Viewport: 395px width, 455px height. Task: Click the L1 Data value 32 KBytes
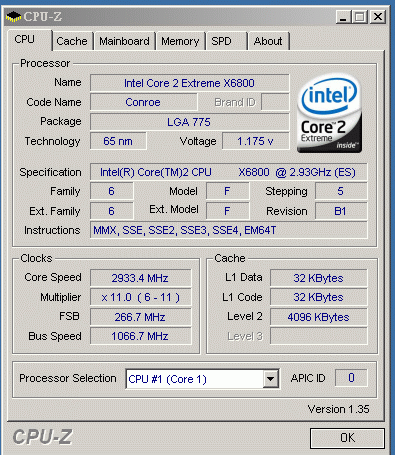(319, 278)
